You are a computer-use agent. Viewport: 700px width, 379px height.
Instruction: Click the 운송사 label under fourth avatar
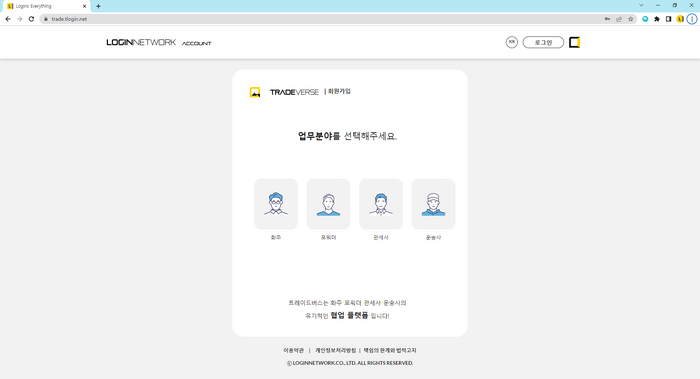433,237
